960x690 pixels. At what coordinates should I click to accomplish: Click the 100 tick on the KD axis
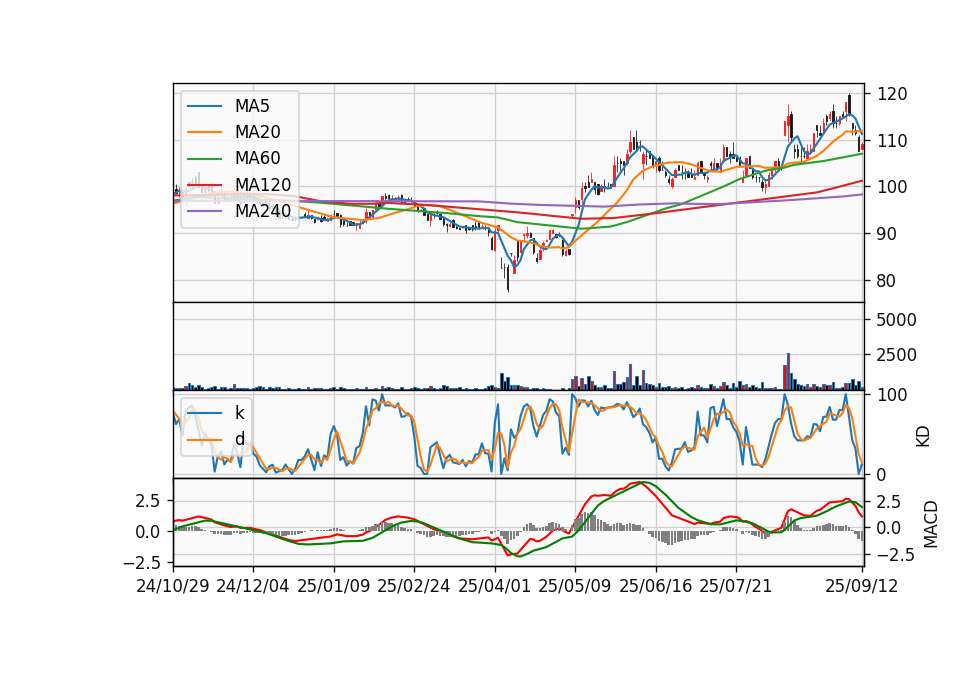(892, 395)
